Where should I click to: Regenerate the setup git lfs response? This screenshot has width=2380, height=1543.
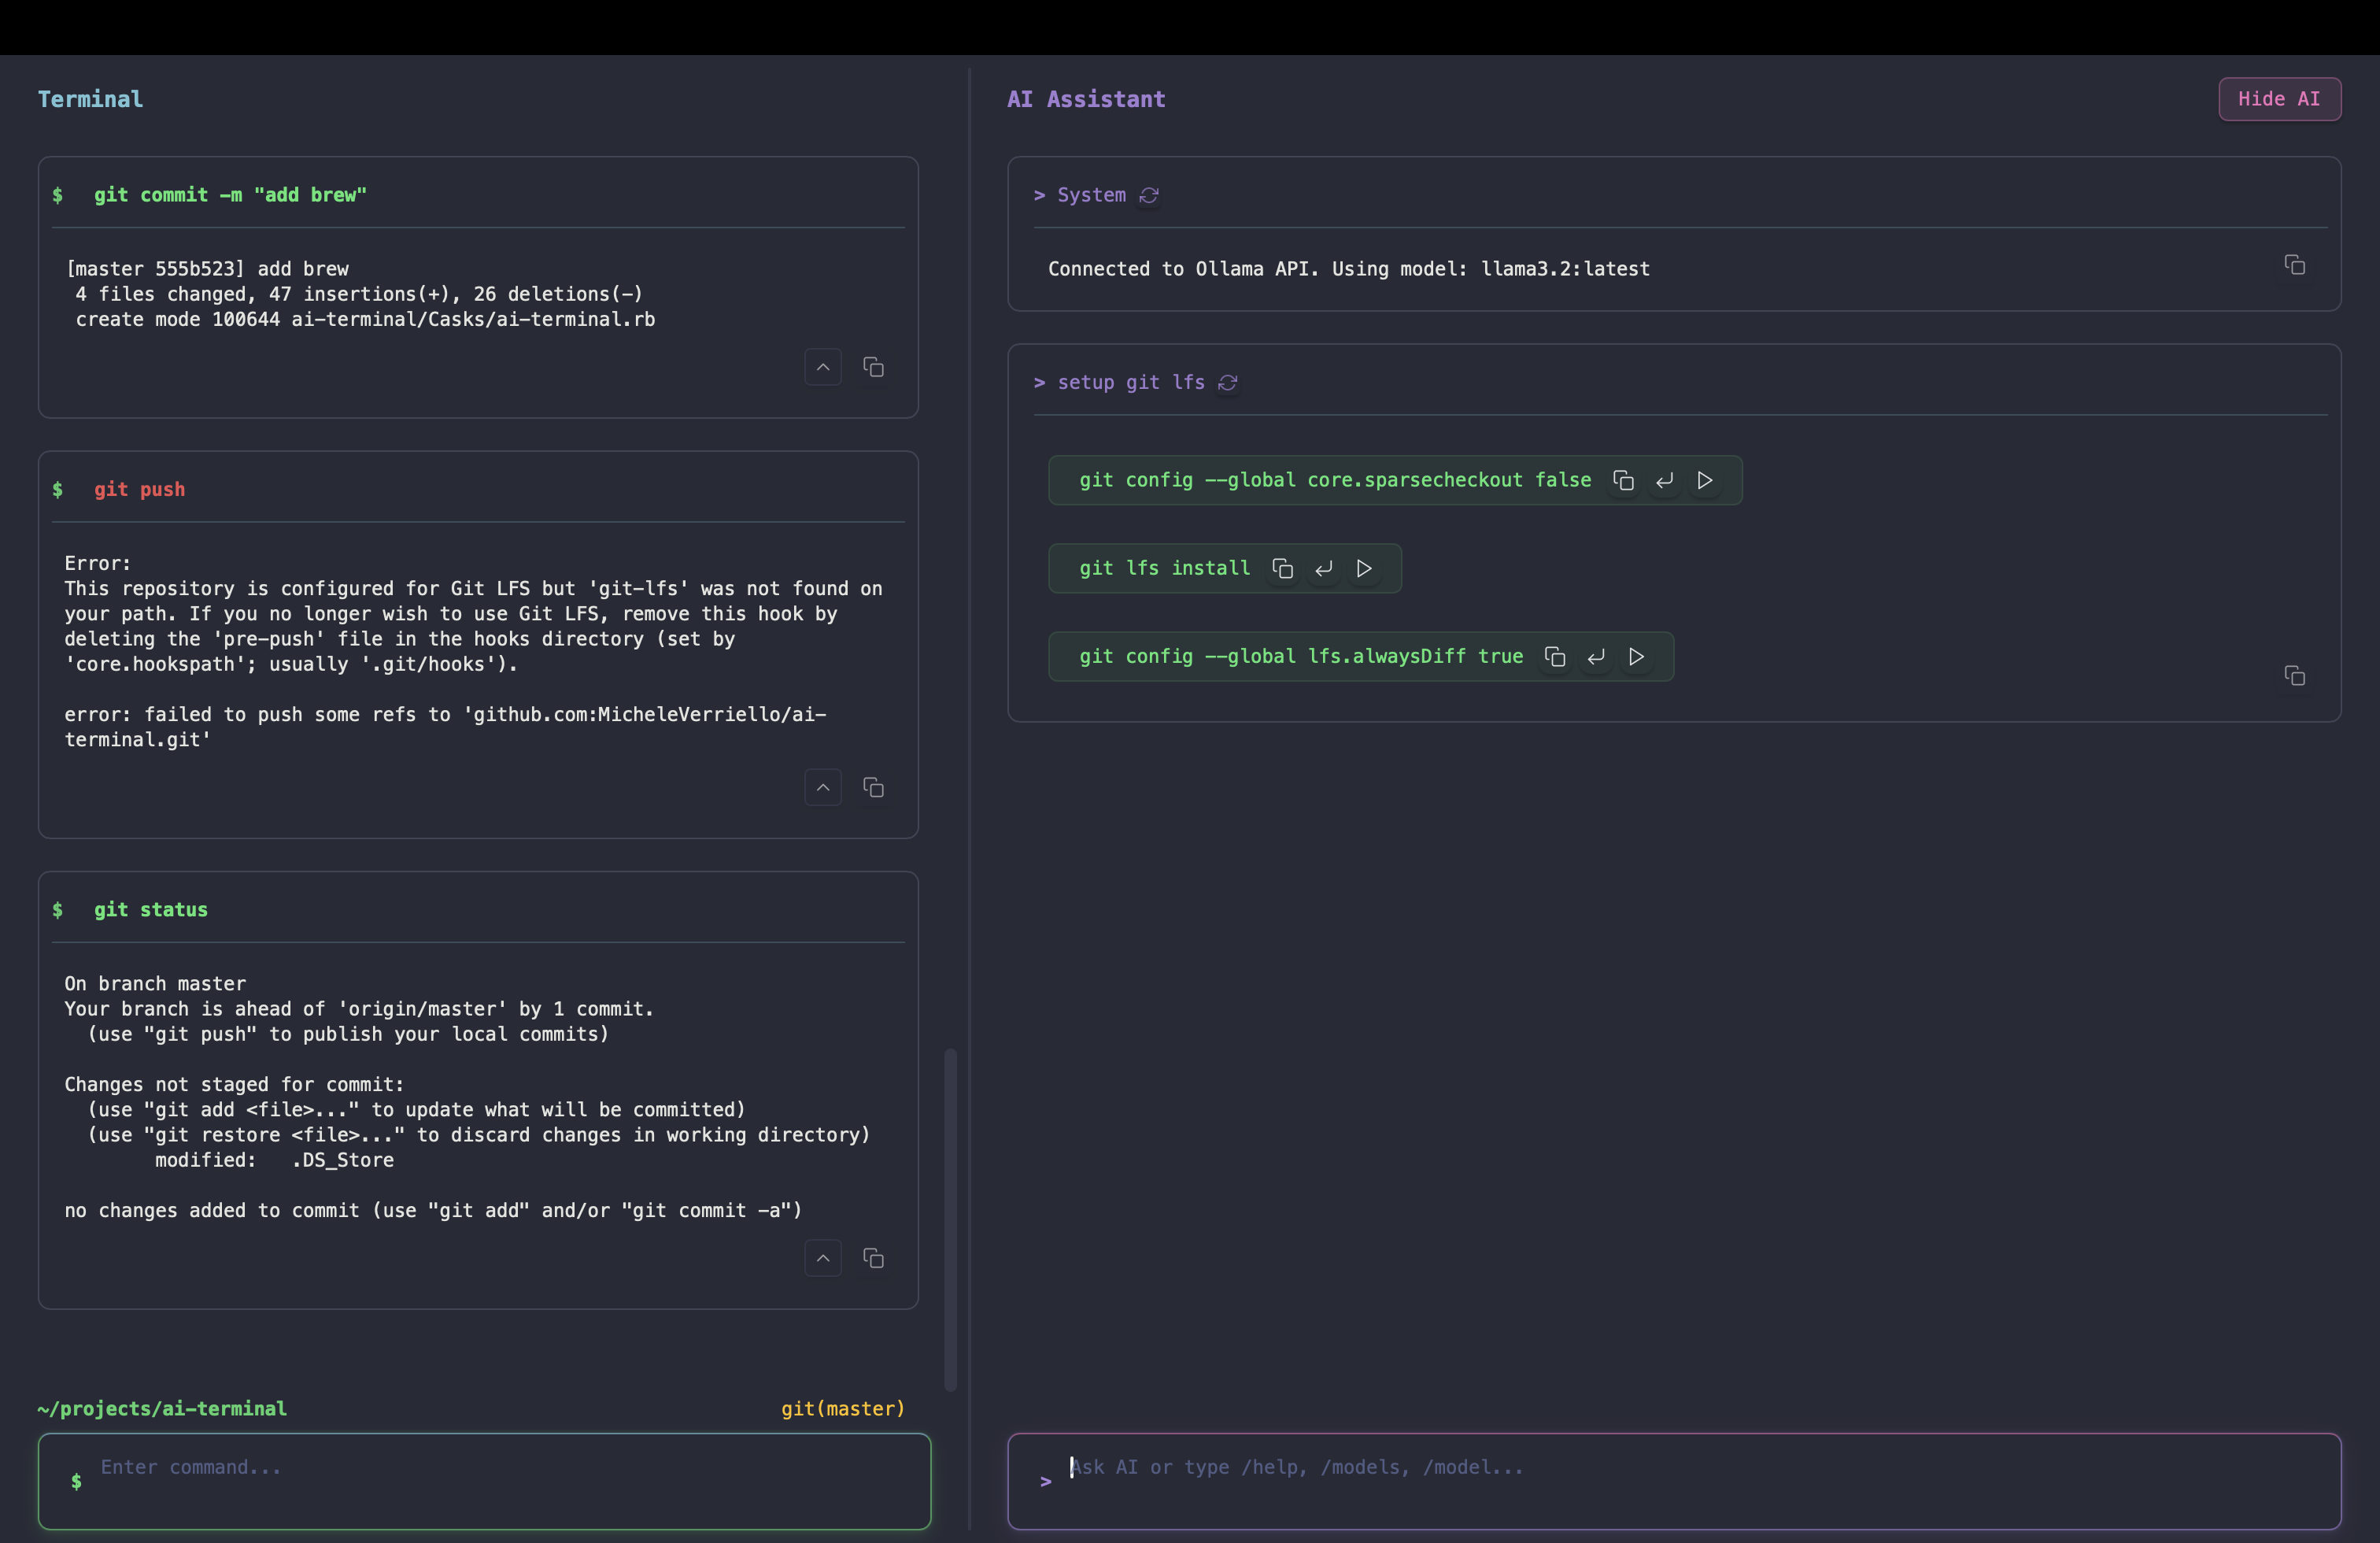(1228, 383)
